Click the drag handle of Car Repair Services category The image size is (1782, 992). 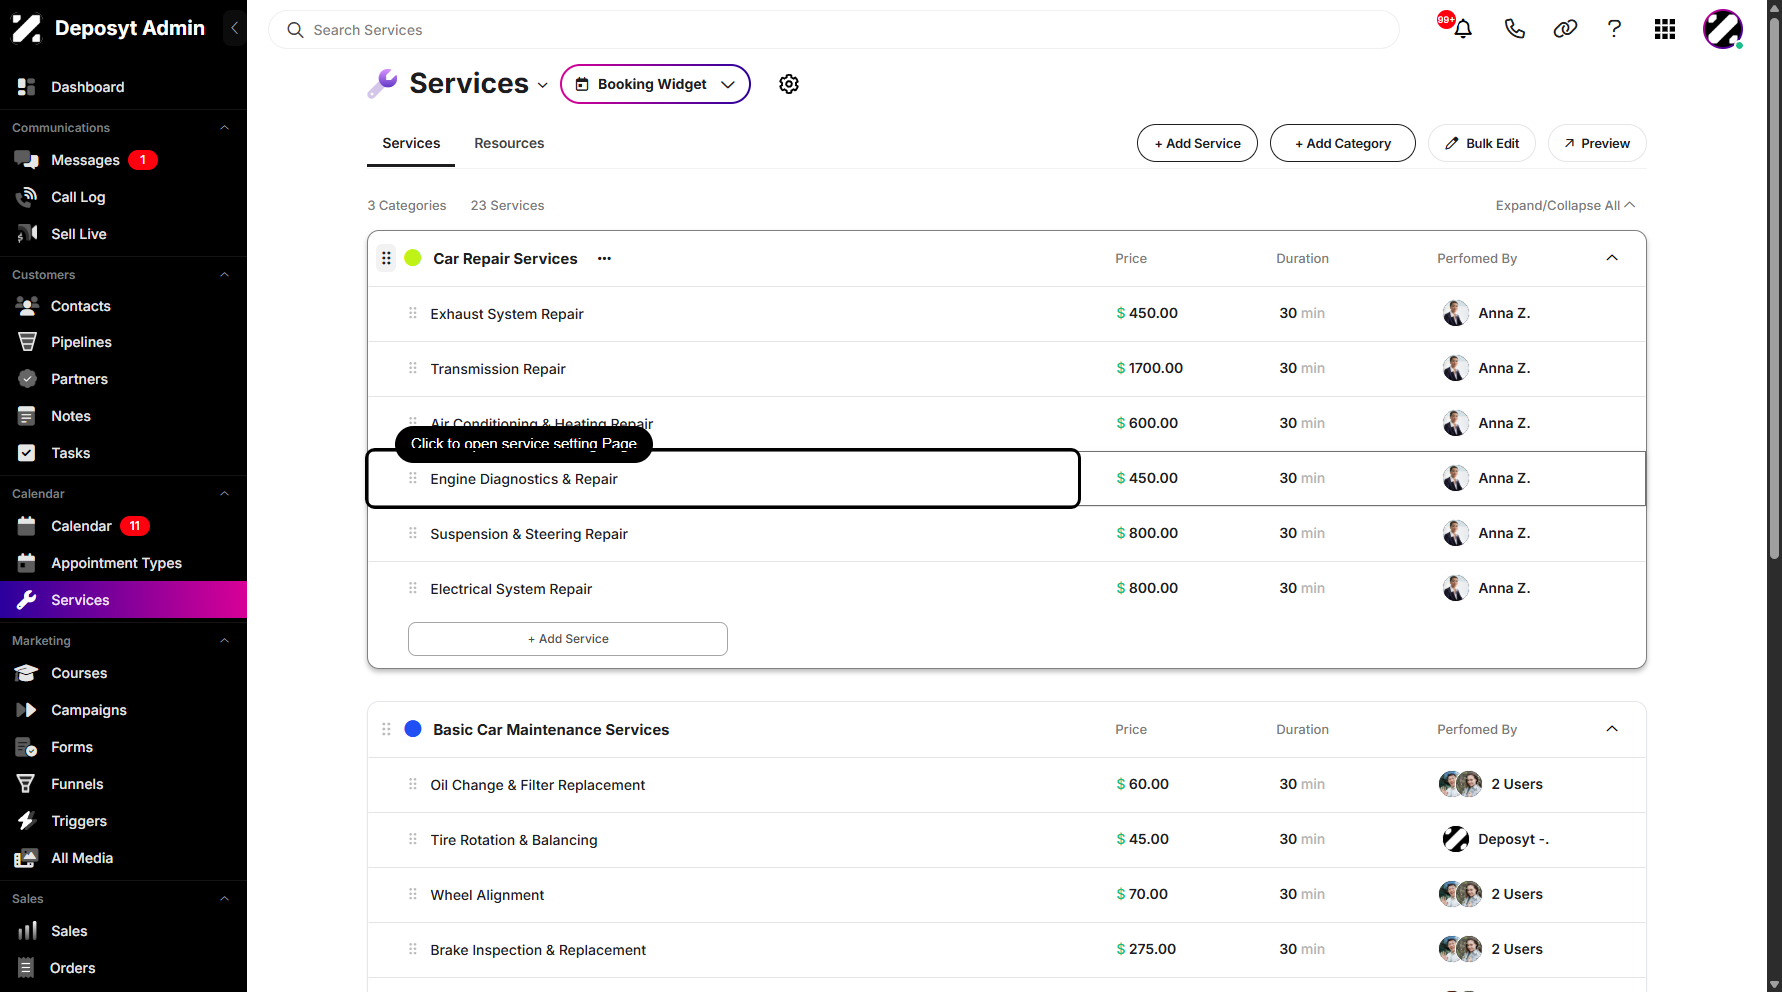(x=386, y=258)
